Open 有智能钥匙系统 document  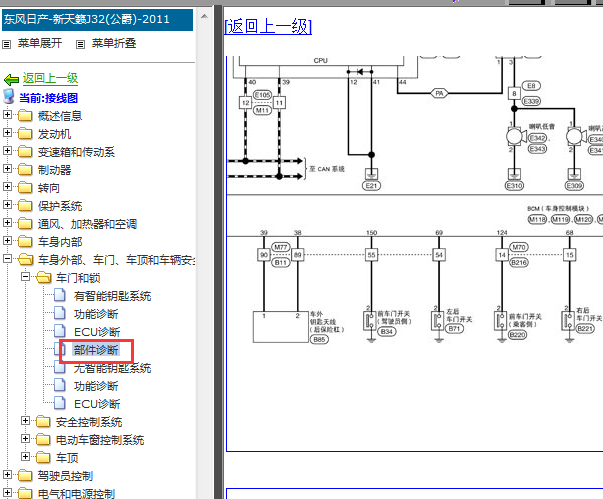112,296
